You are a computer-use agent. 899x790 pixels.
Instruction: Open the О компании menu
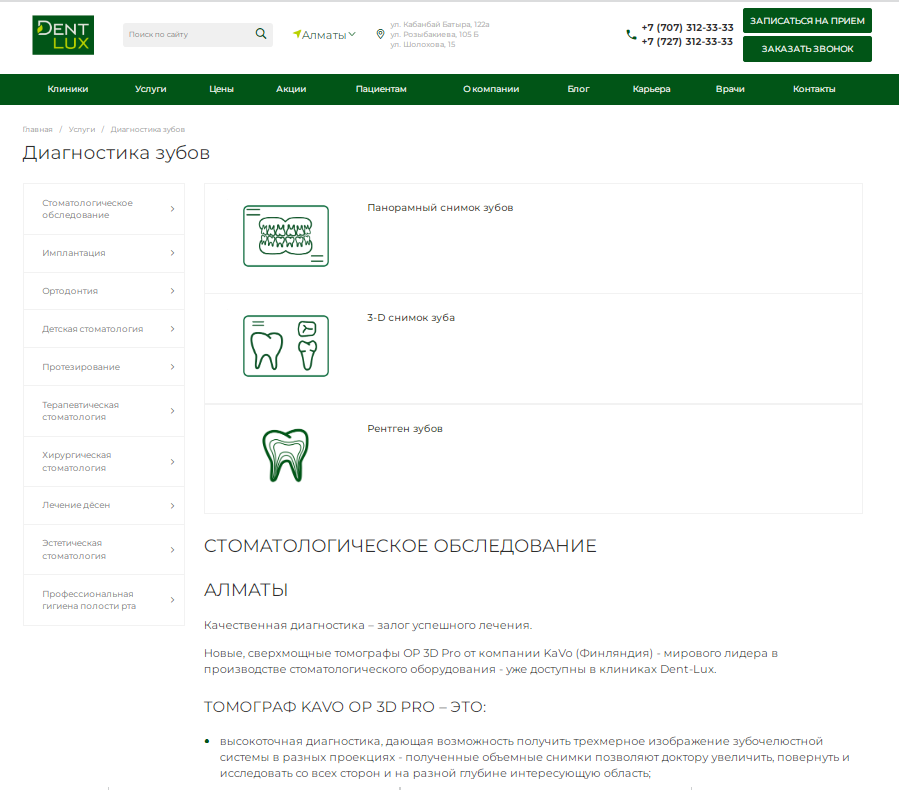(491, 89)
